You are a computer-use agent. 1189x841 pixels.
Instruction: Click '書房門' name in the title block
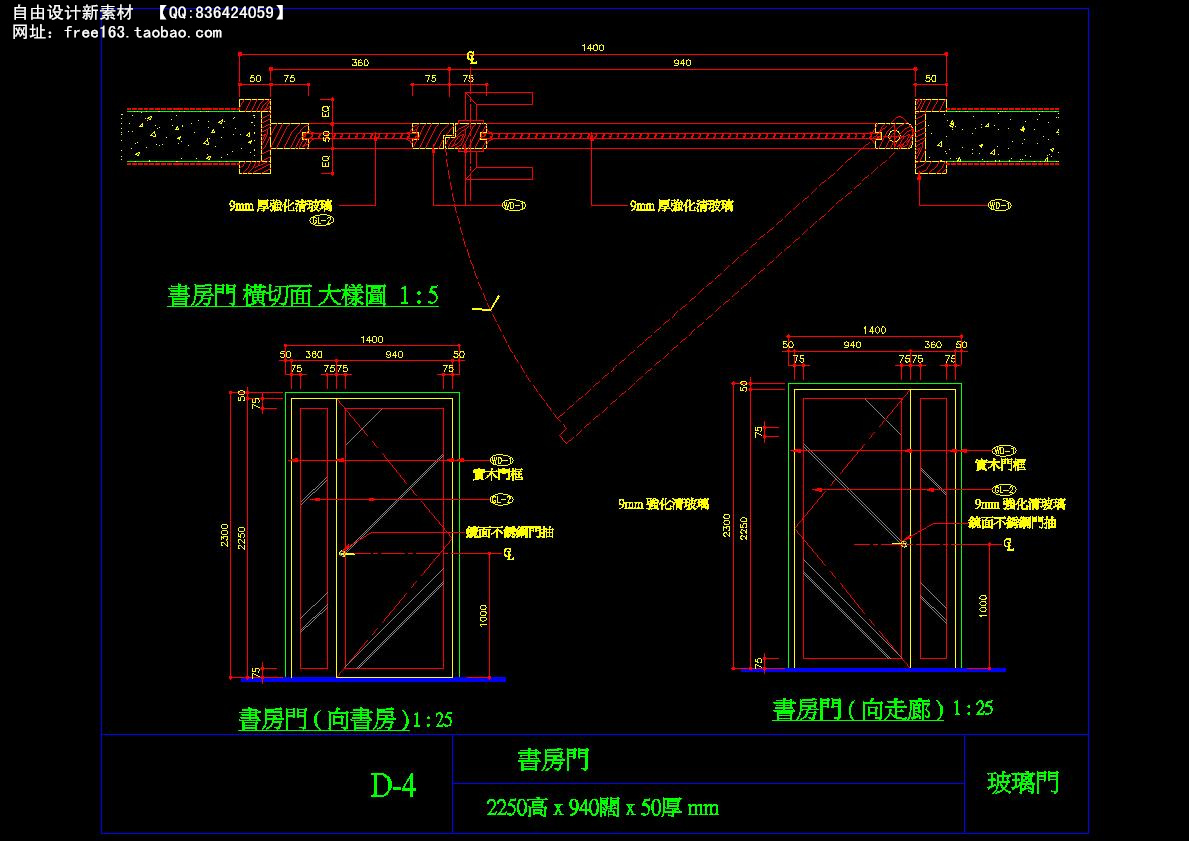tap(553, 760)
